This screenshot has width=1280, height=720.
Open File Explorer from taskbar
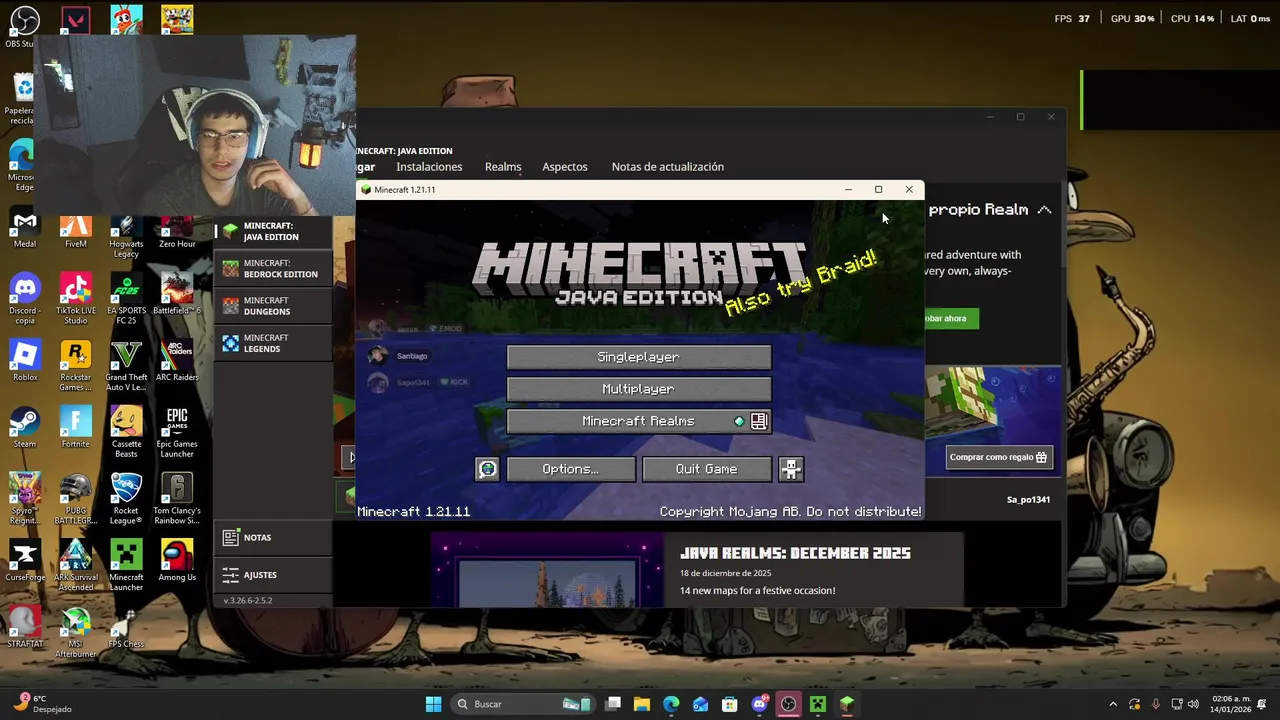click(x=642, y=704)
